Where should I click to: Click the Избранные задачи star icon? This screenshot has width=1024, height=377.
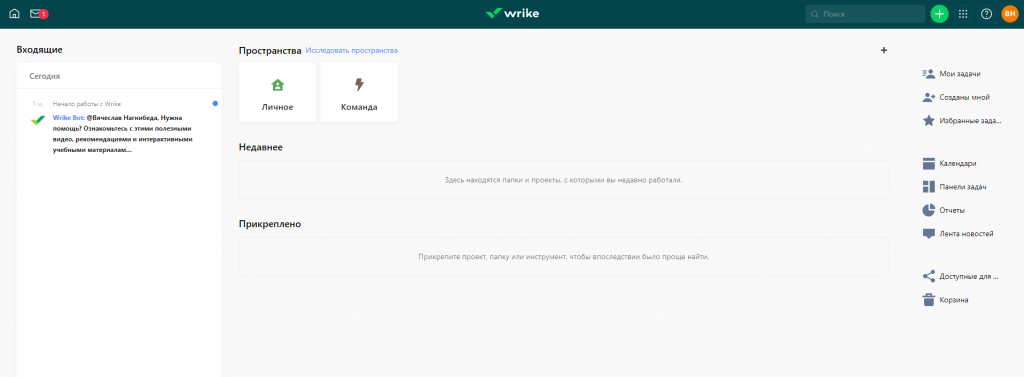click(x=929, y=121)
